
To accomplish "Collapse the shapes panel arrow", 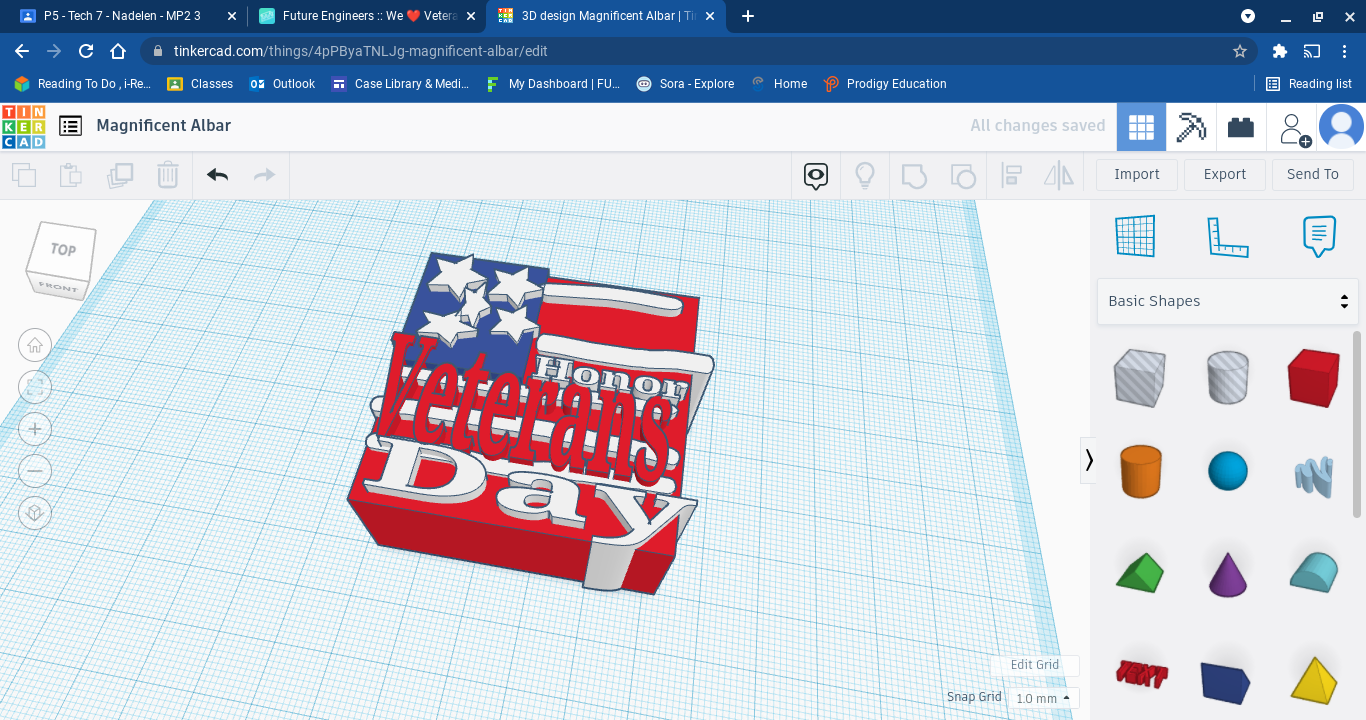I will click(1088, 460).
